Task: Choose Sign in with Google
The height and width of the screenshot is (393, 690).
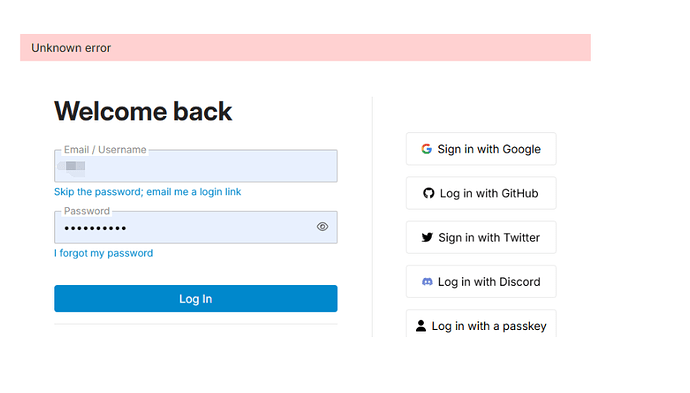Action: point(481,149)
